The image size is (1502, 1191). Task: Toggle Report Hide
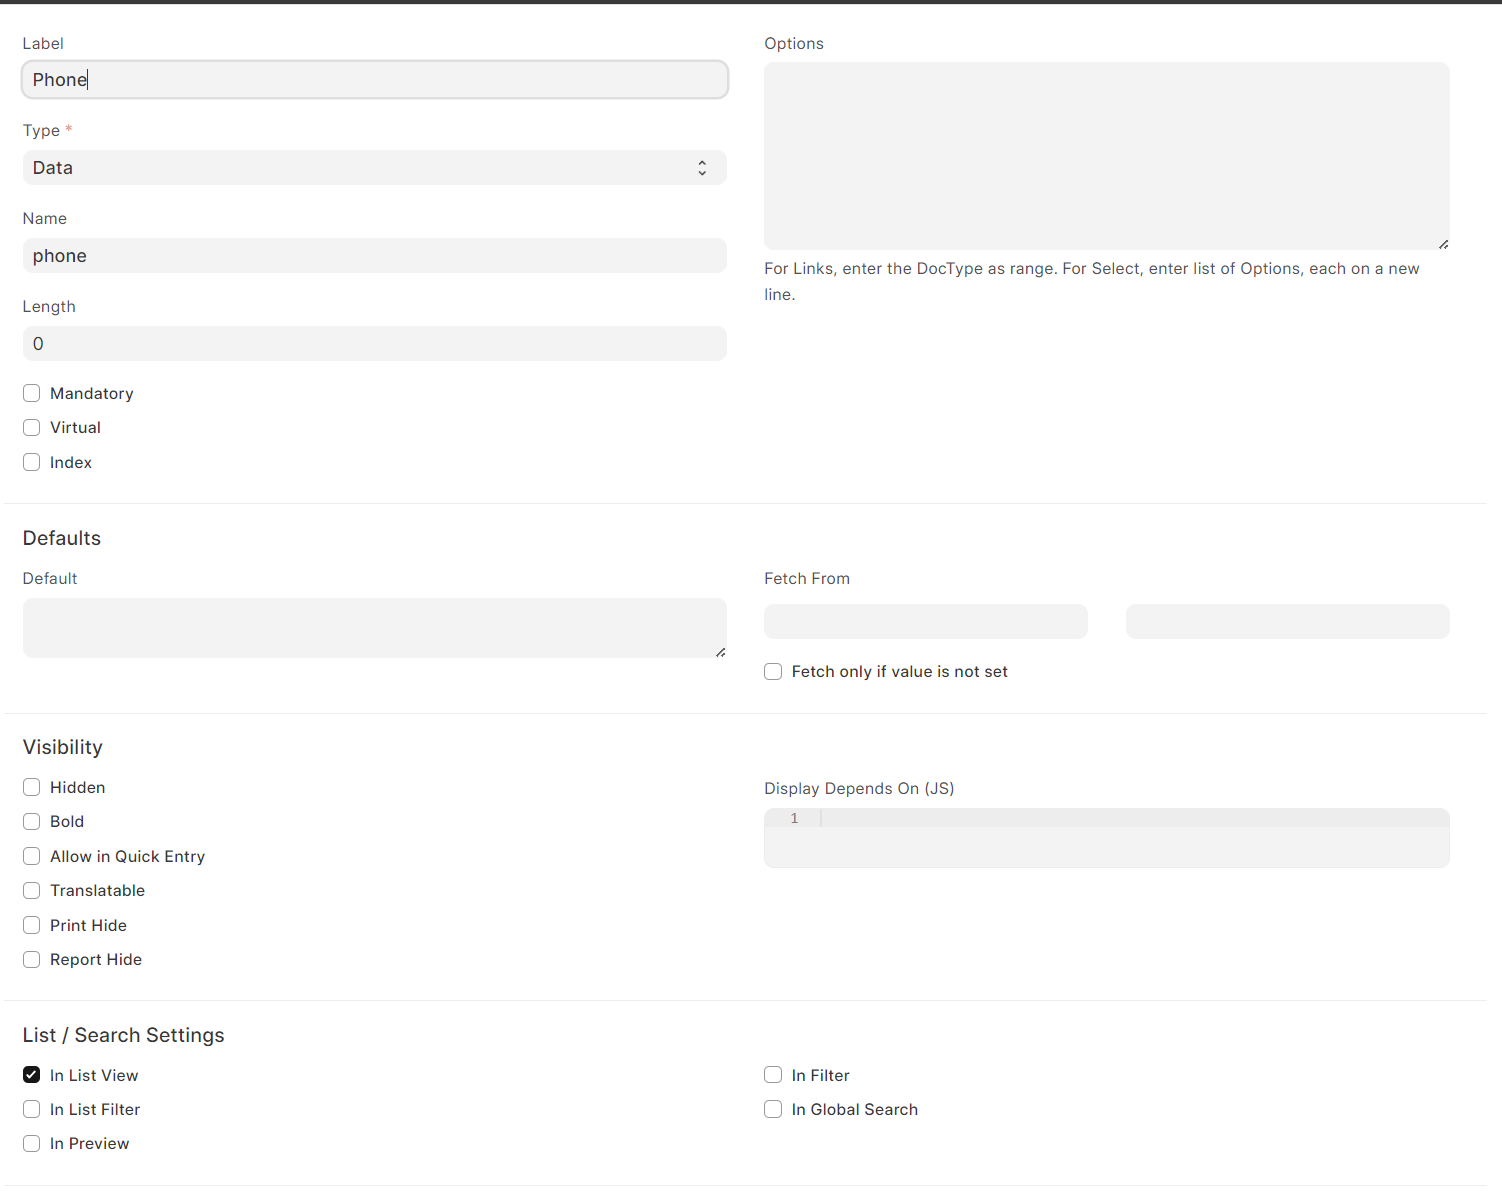[31, 959]
